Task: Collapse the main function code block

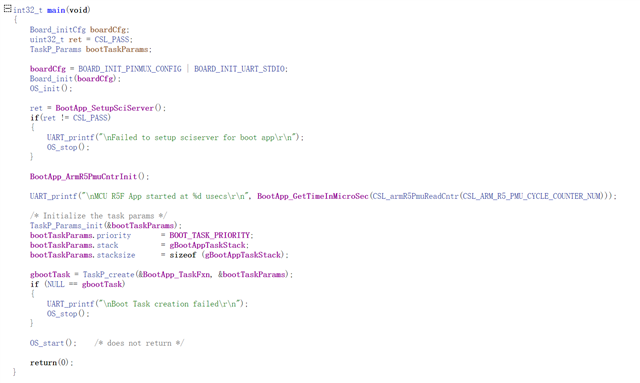Action: pyautogui.click(x=7, y=8)
